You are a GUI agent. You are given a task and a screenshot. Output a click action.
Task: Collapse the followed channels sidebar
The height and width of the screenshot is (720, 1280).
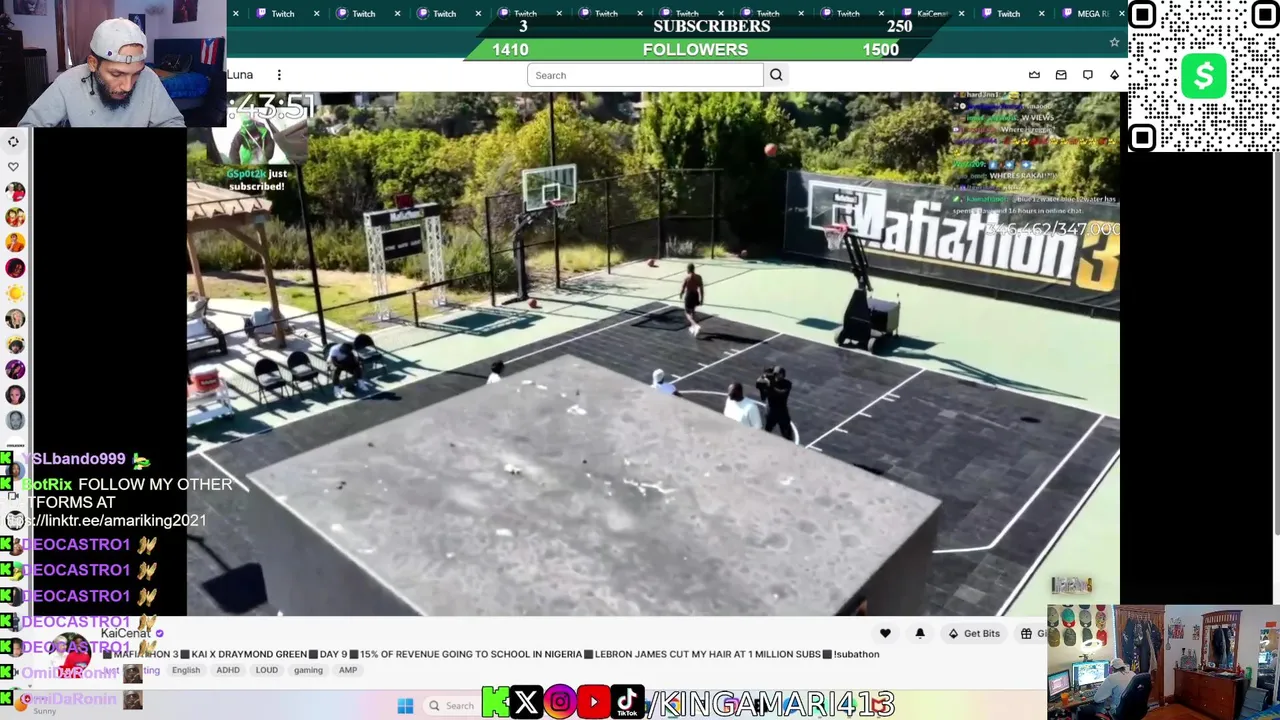14,141
